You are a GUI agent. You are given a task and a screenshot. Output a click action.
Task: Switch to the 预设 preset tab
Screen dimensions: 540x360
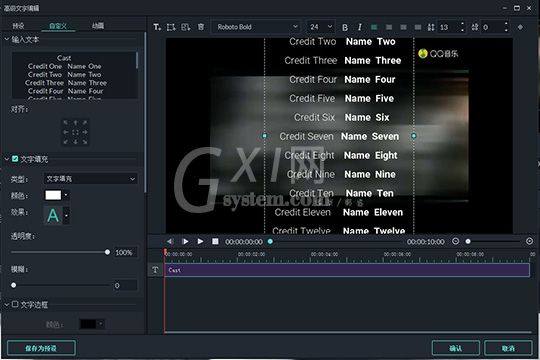[x=18, y=26]
